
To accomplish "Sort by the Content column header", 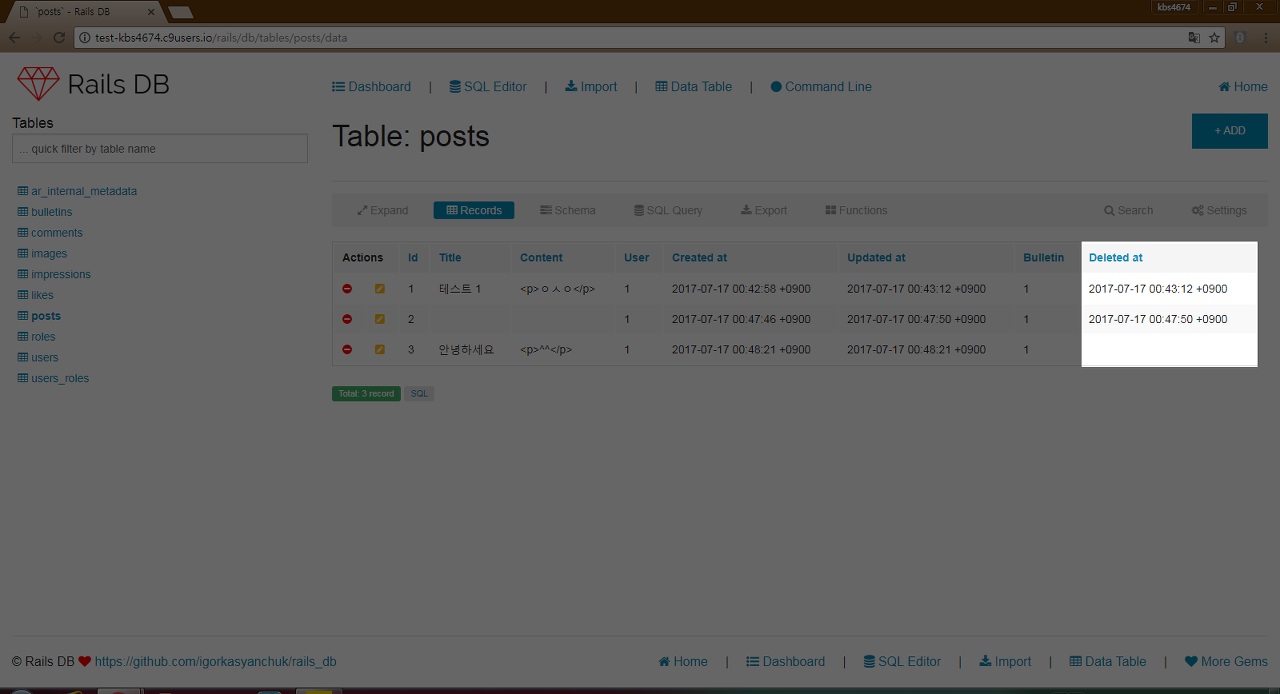I will click(541, 258).
